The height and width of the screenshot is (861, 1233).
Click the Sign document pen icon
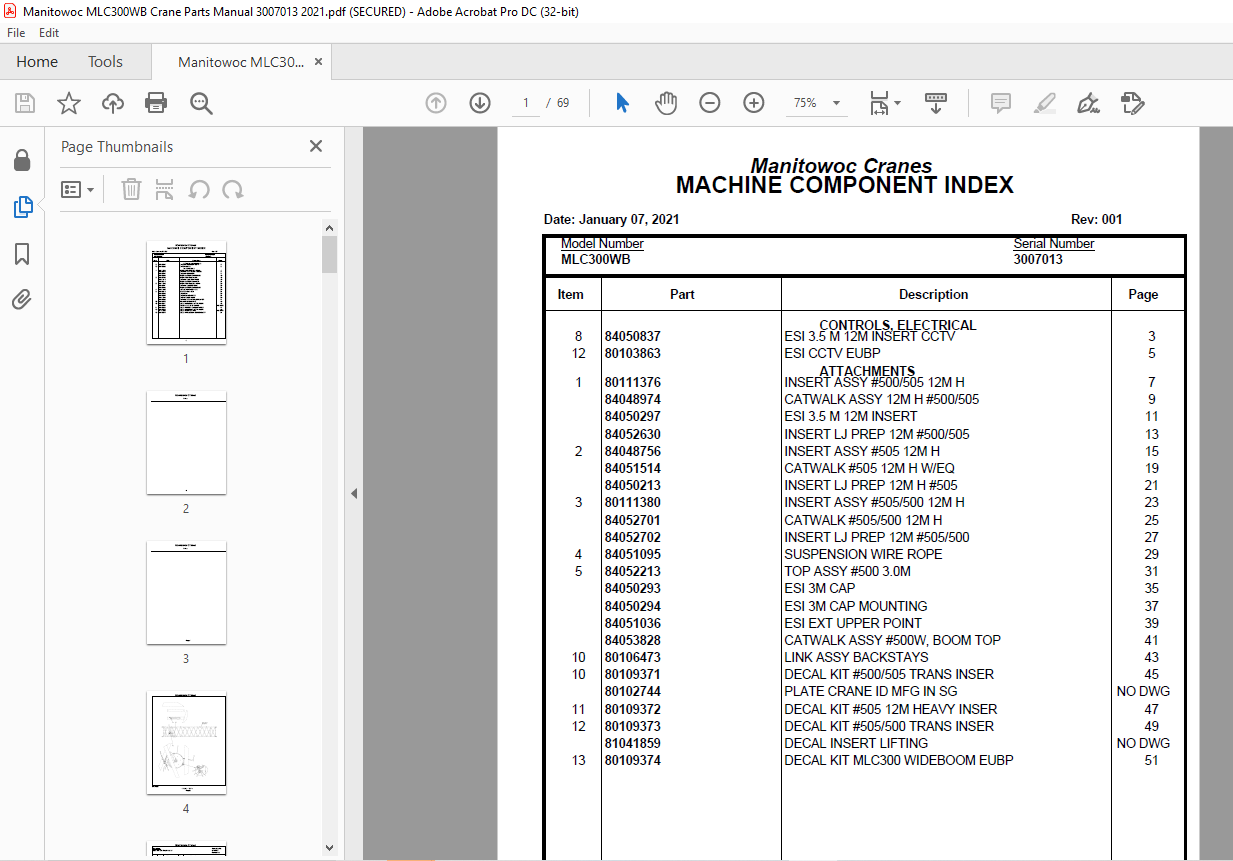click(x=1088, y=103)
